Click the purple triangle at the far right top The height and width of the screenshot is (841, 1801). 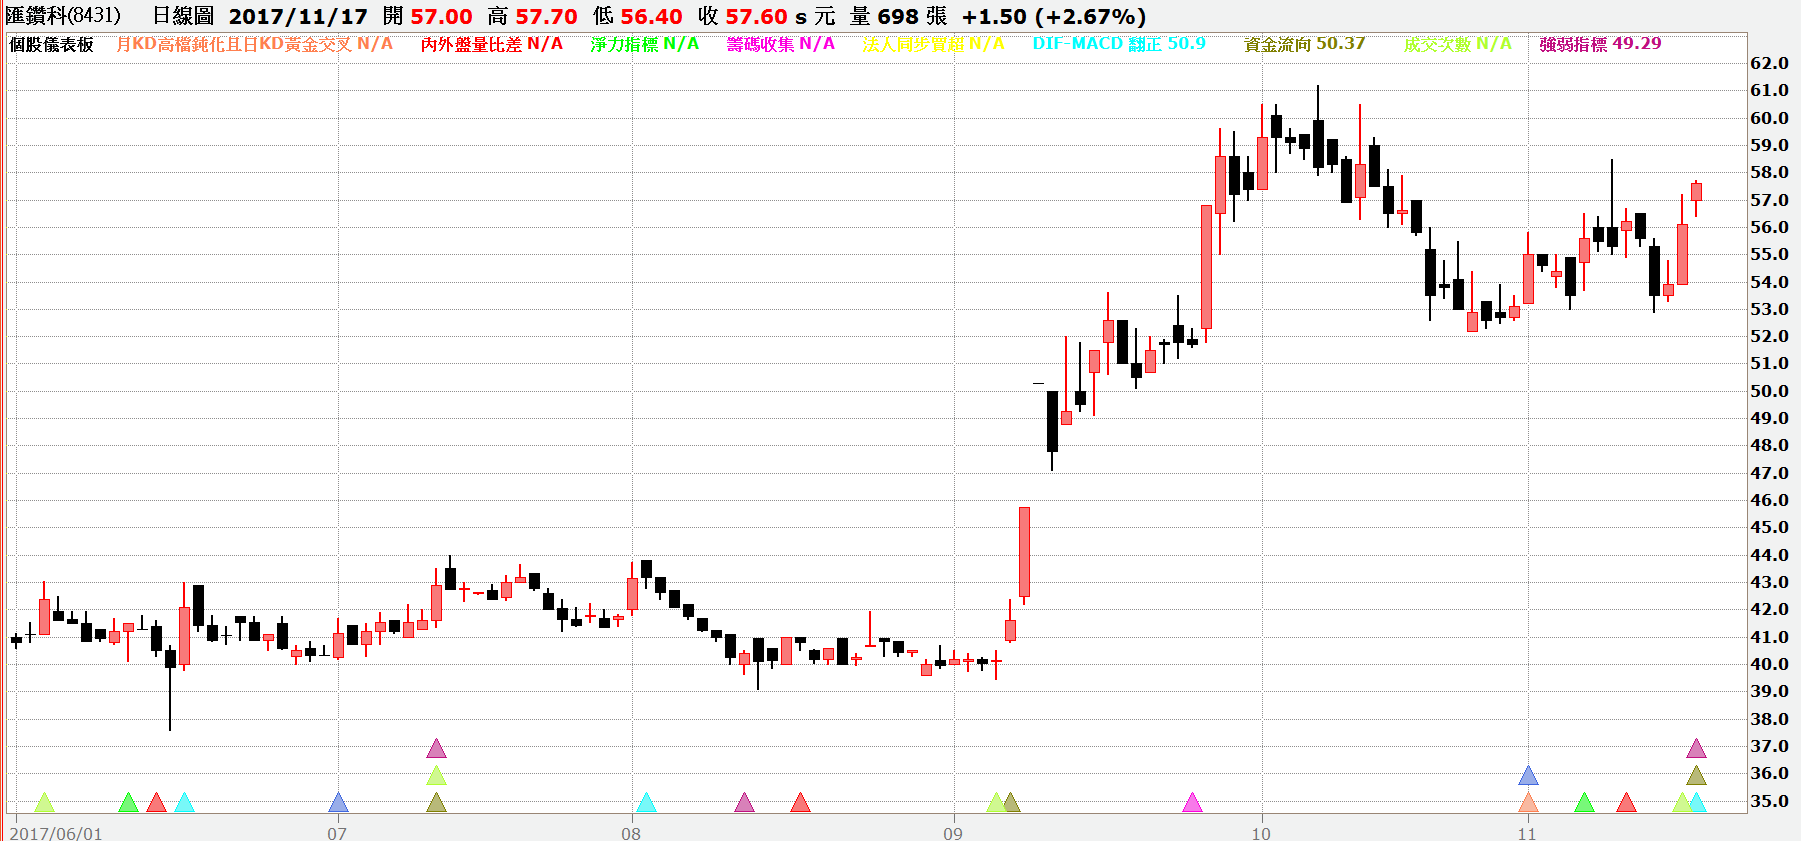click(1696, 749)
